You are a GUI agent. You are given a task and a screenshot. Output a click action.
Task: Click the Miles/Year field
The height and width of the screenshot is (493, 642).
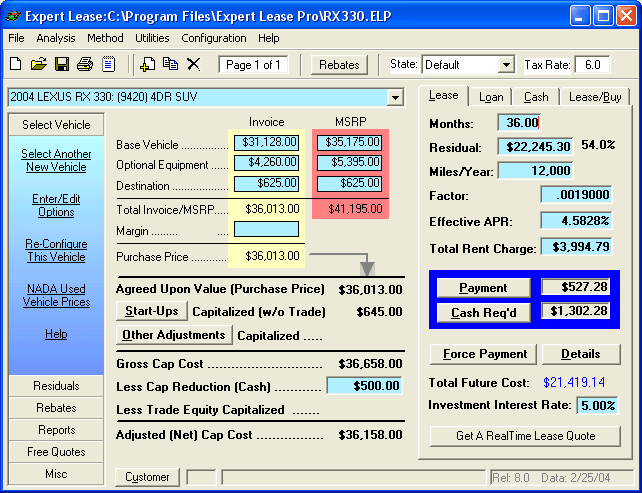pos(535,171)
